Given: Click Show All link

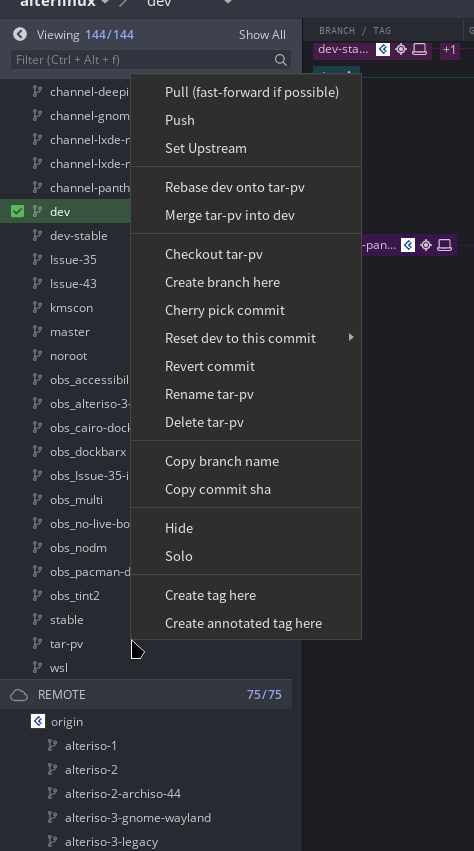Looking at the screenshot, I should (x=262, y=34).
